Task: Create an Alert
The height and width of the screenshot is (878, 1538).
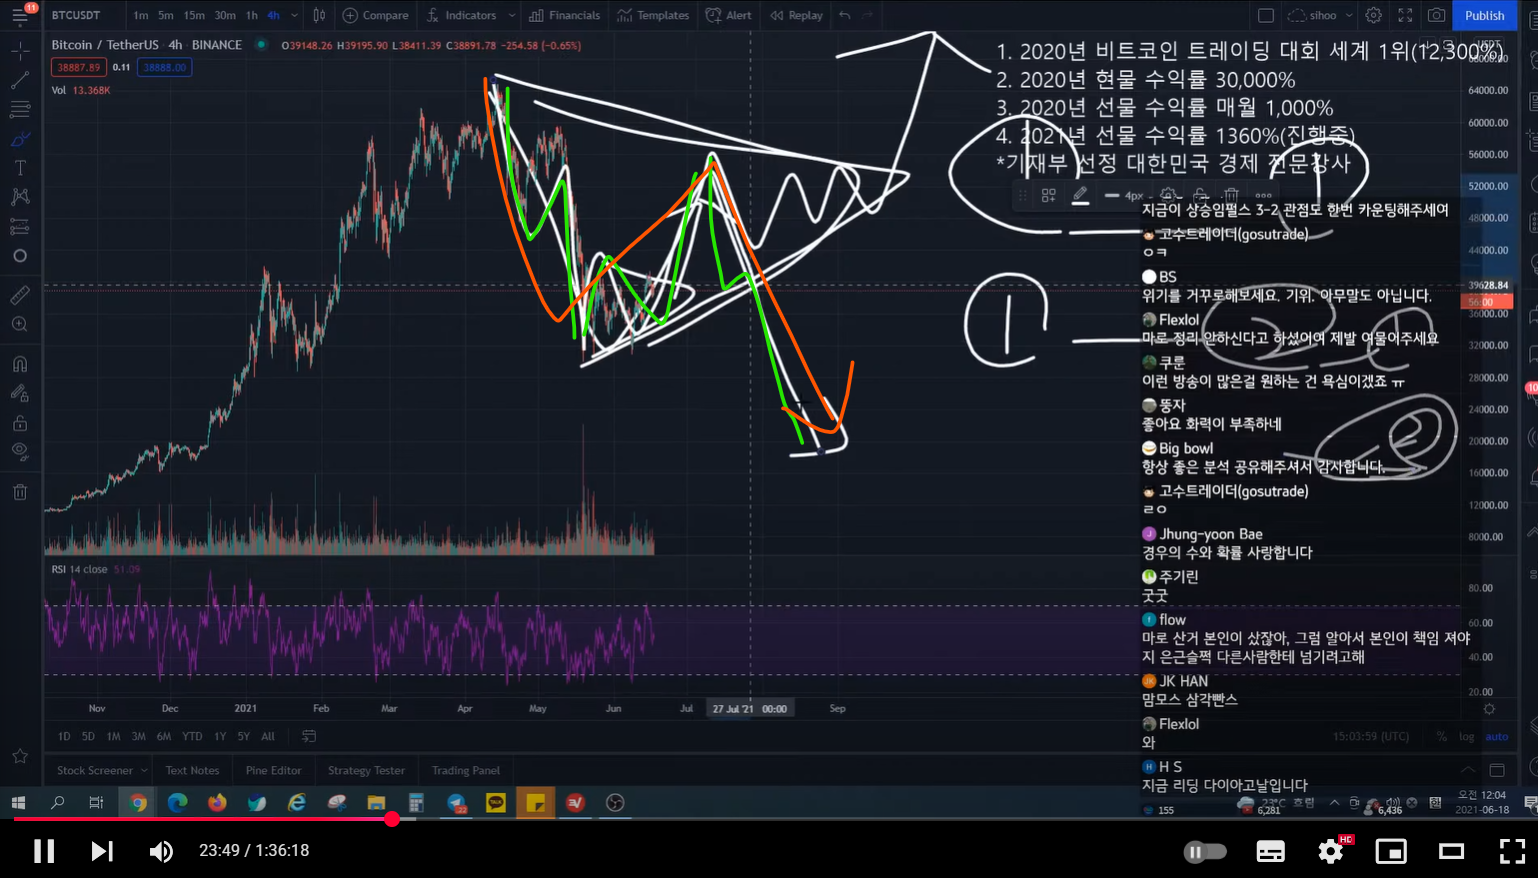Action: coord(729,15)
